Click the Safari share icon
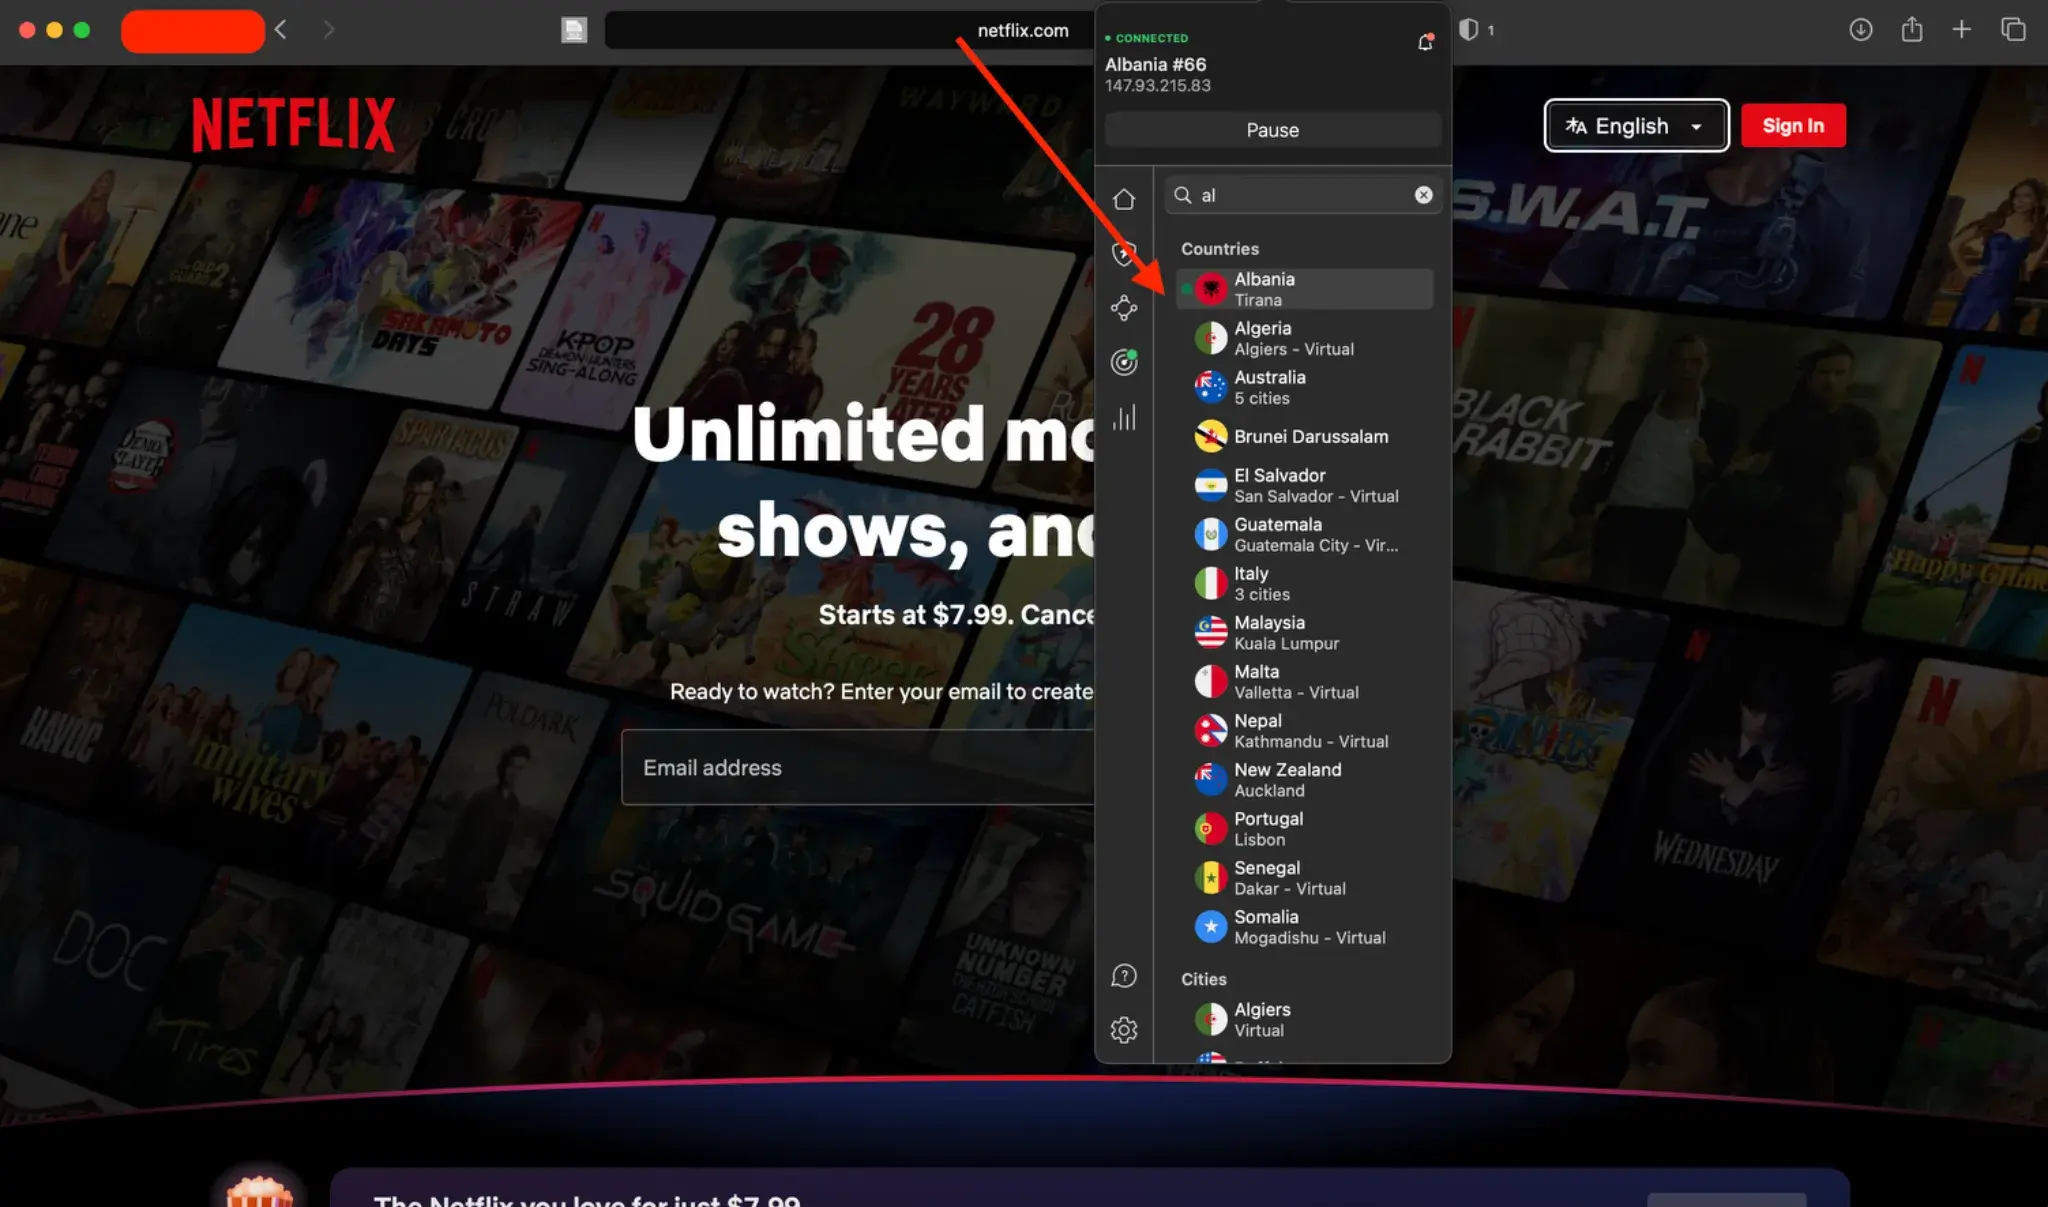 [1911, 30]
